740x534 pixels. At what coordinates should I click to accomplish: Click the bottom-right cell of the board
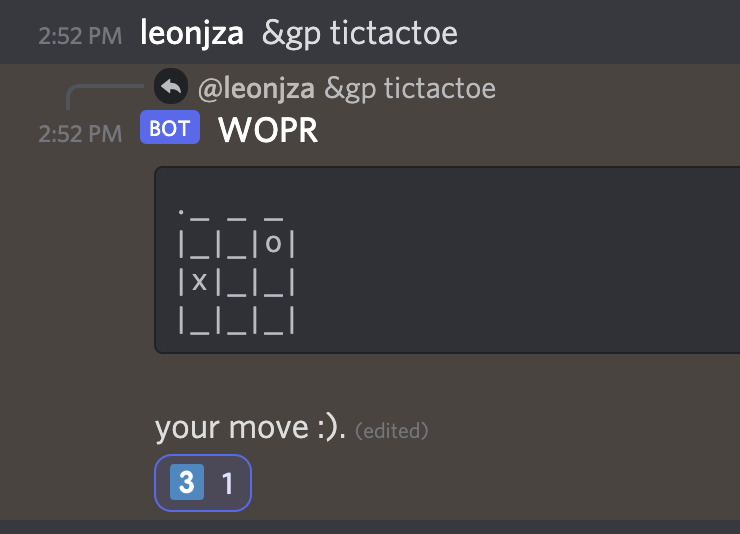coord(274,320)
